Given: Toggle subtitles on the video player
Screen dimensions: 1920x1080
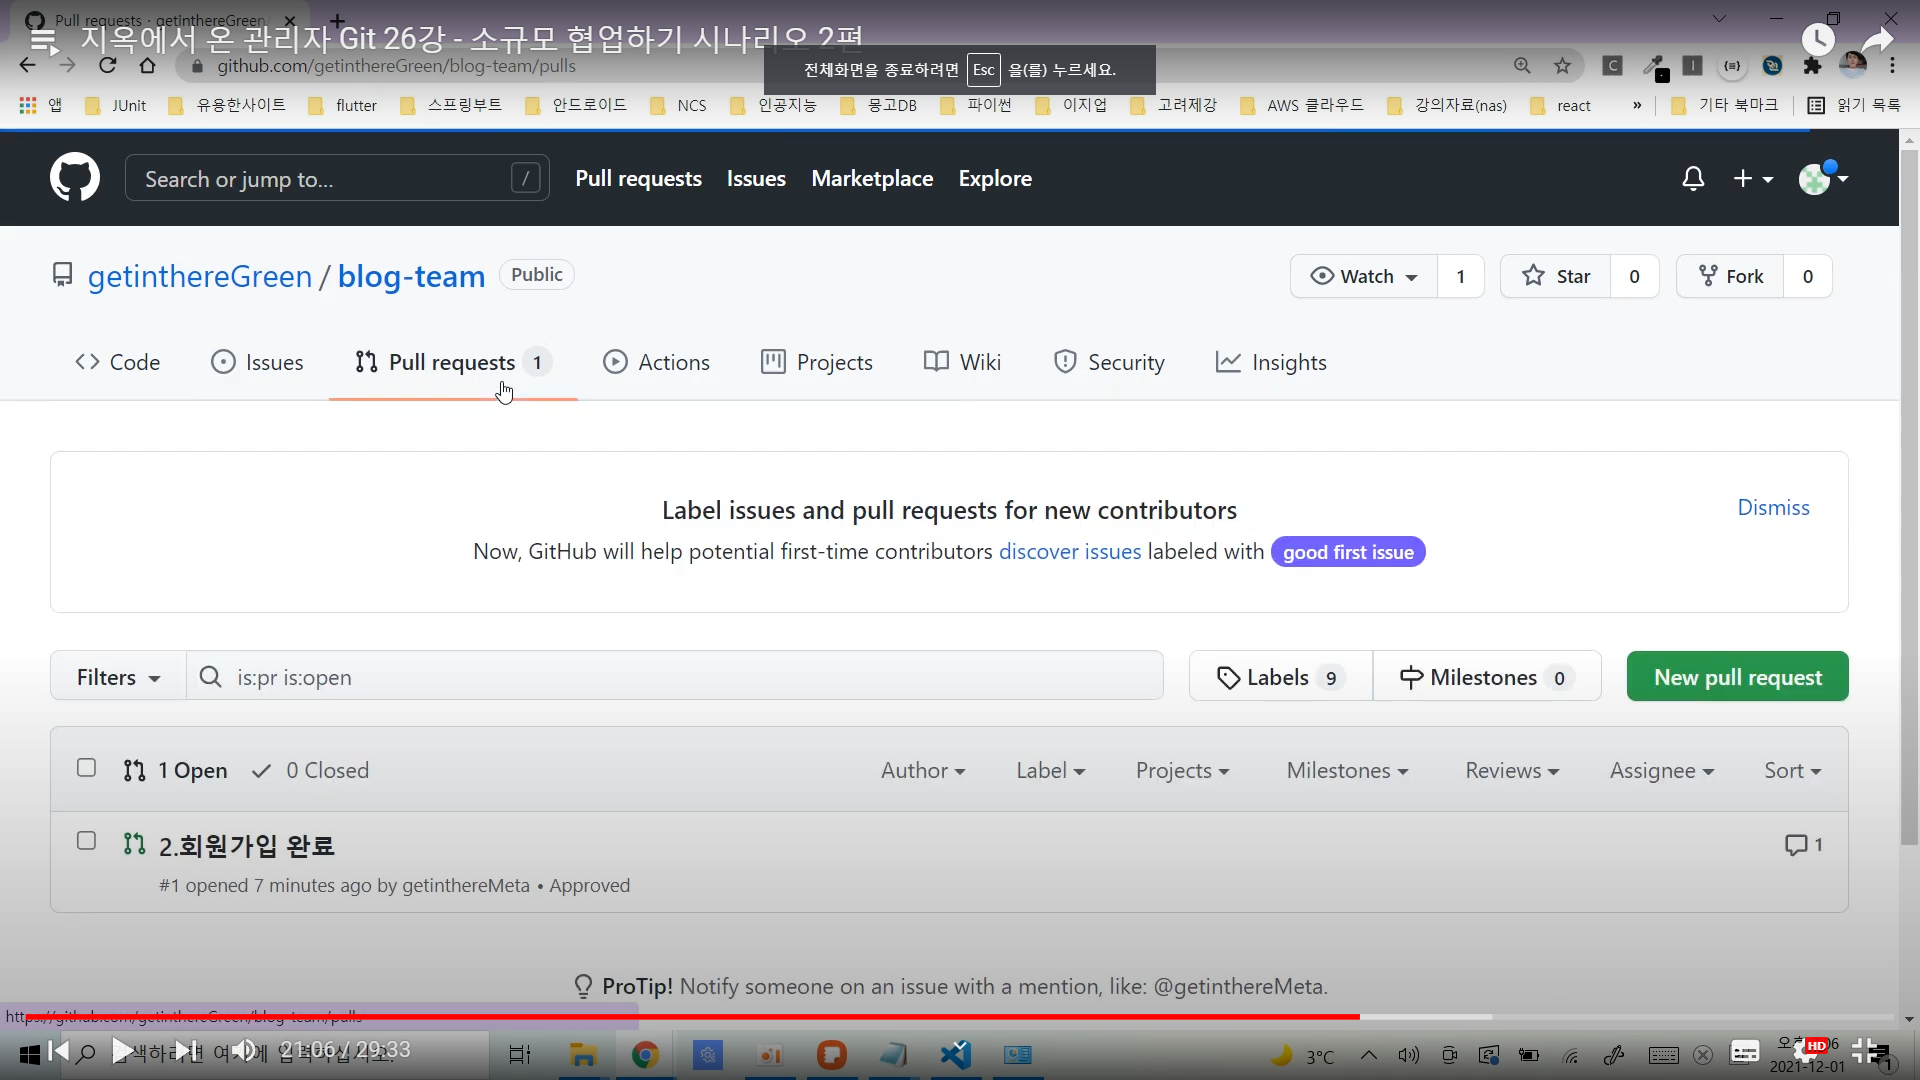Looking at the screenshot, I should tap(1745, 1051).
